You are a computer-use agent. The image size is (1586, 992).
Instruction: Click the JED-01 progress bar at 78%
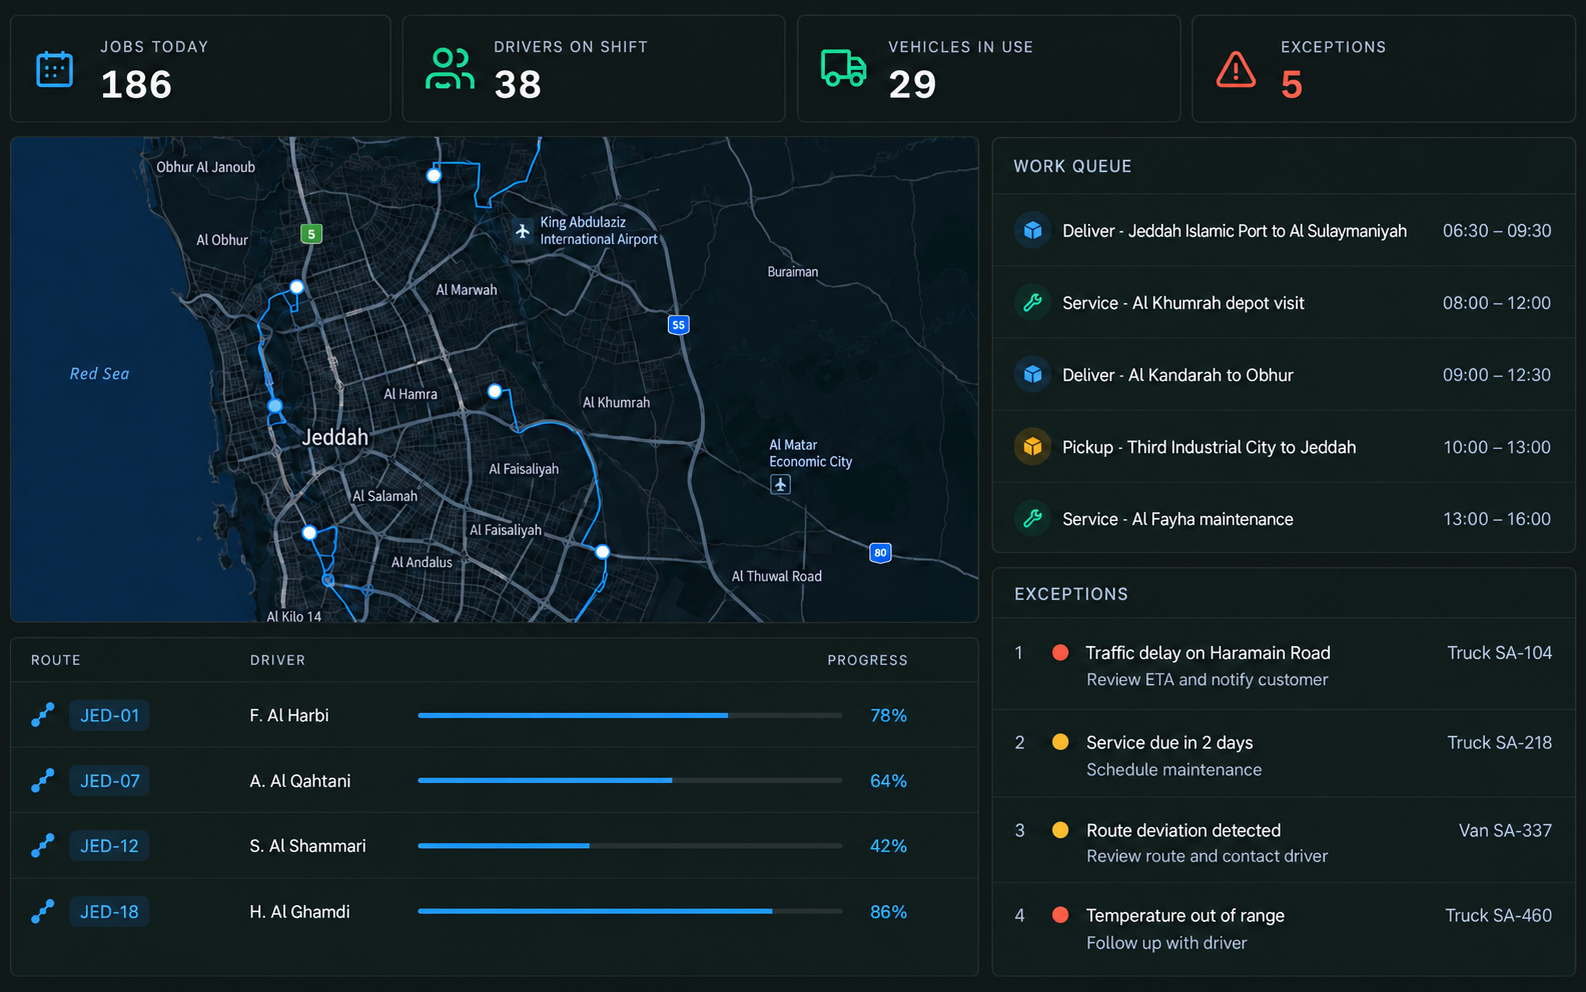click(x=630, y=715)
